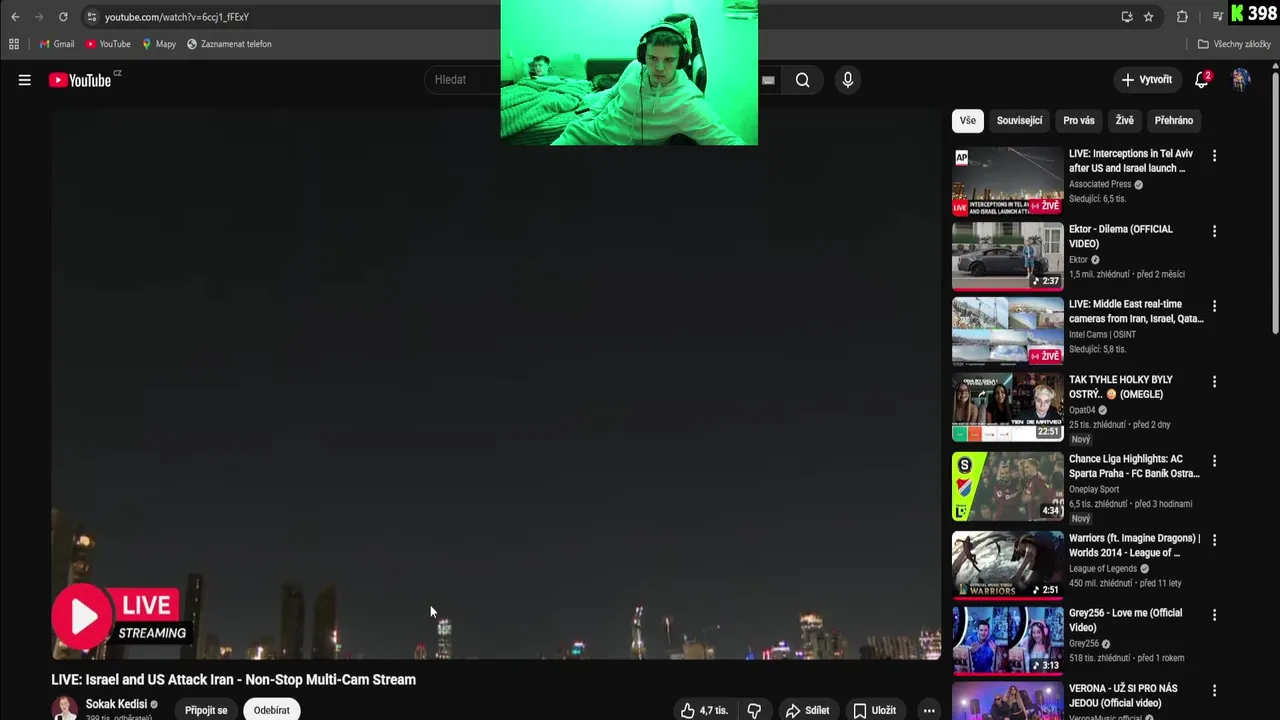Open the media controls icon in toolbar
Viewport: 1280px width, 720px height.
pos(1217,17)
